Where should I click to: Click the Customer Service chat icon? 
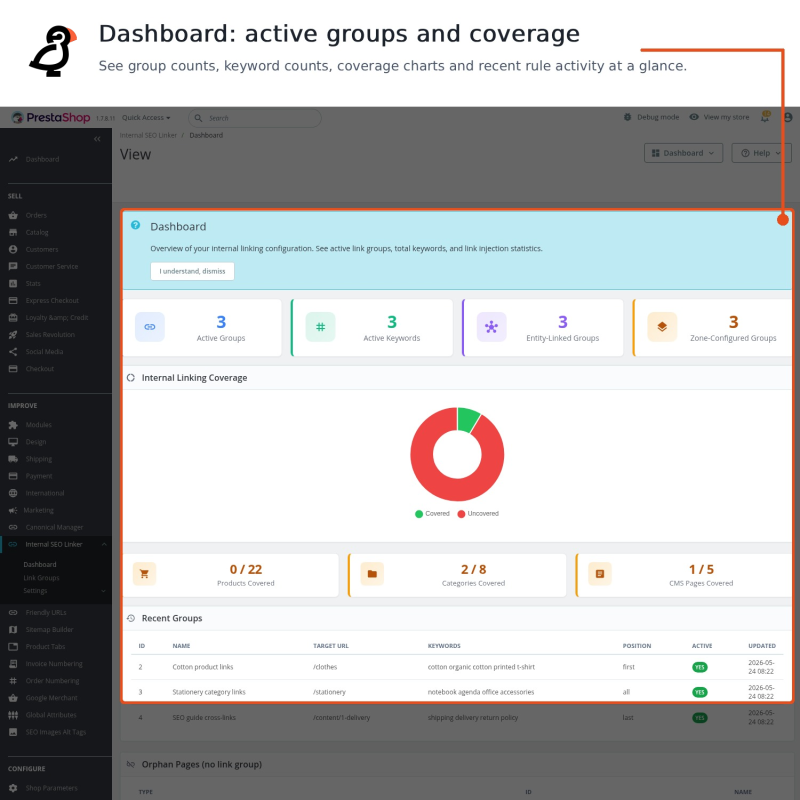click(13, 266)
